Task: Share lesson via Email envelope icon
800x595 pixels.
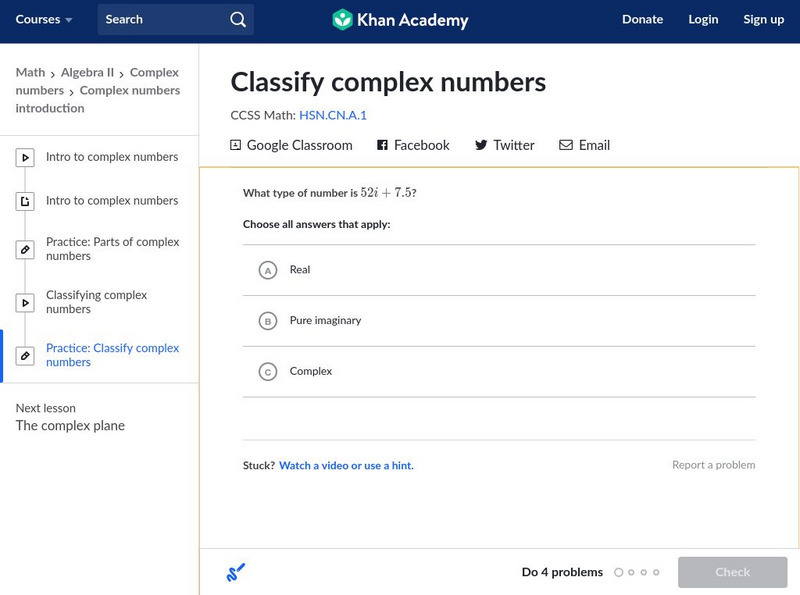Action: (x=566, y=145)
